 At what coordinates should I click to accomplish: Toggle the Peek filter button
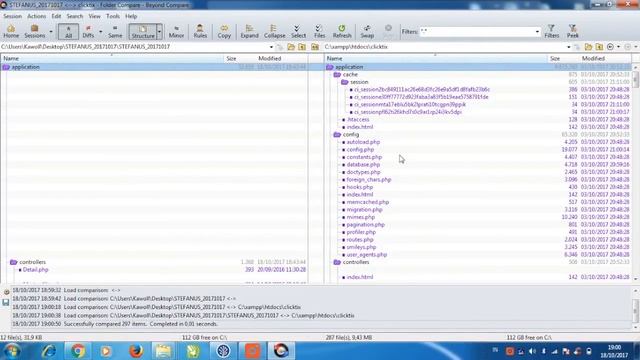pyautogui.click(x=573, y=31)
